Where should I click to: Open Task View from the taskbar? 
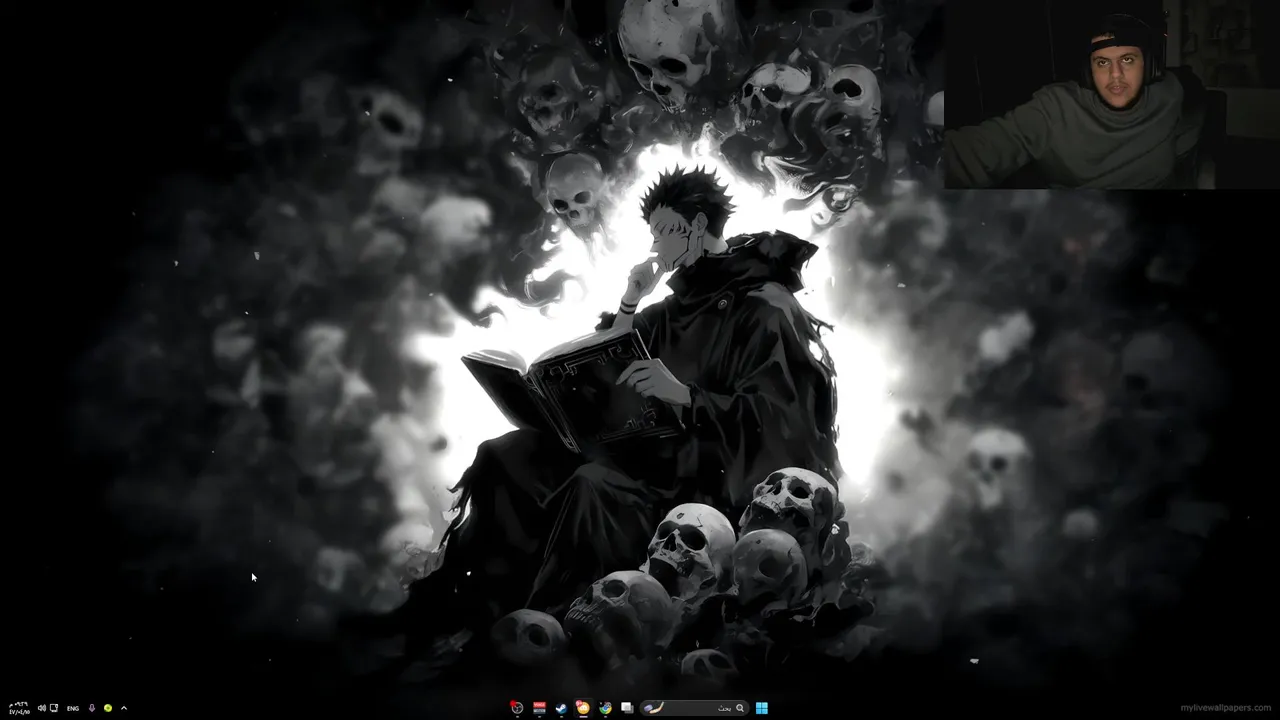pos(627,708)
